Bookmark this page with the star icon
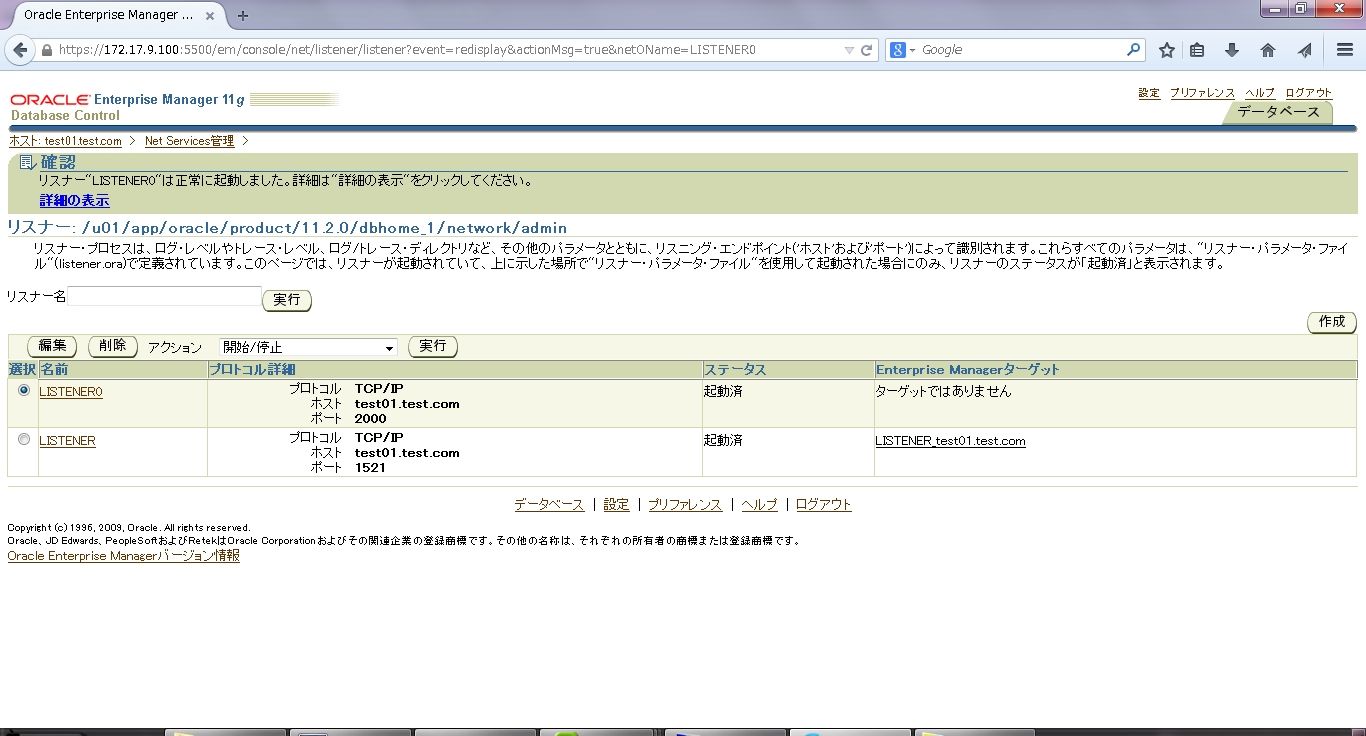 point(1167,50)
